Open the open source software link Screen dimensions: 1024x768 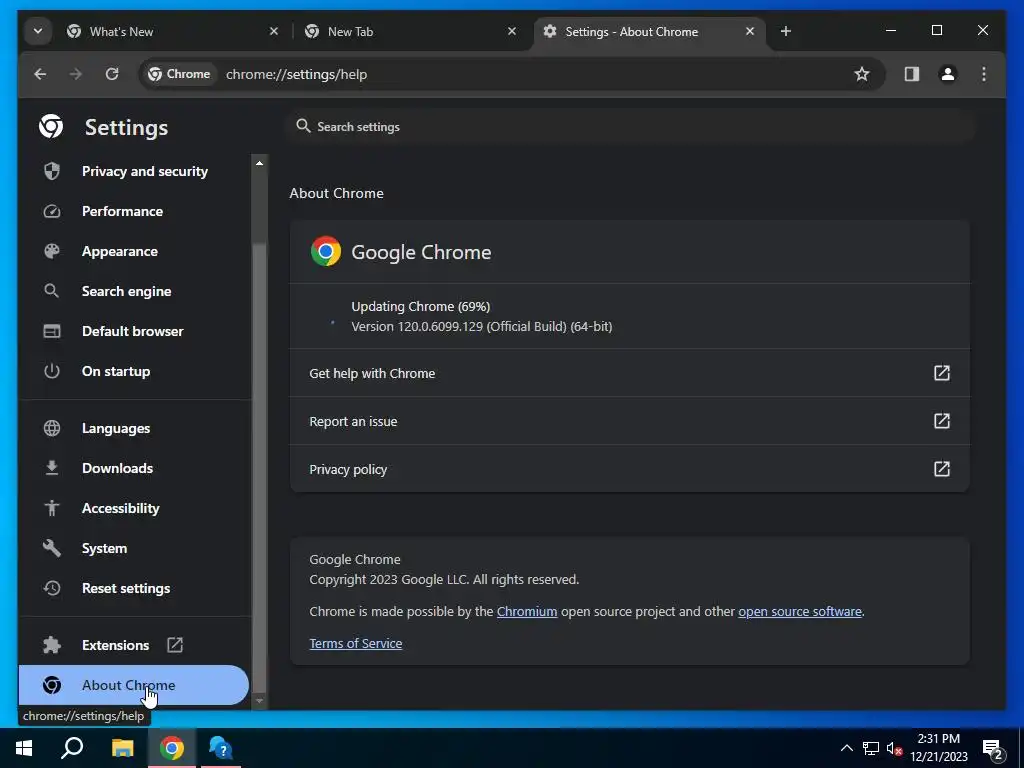pos(800,612)
